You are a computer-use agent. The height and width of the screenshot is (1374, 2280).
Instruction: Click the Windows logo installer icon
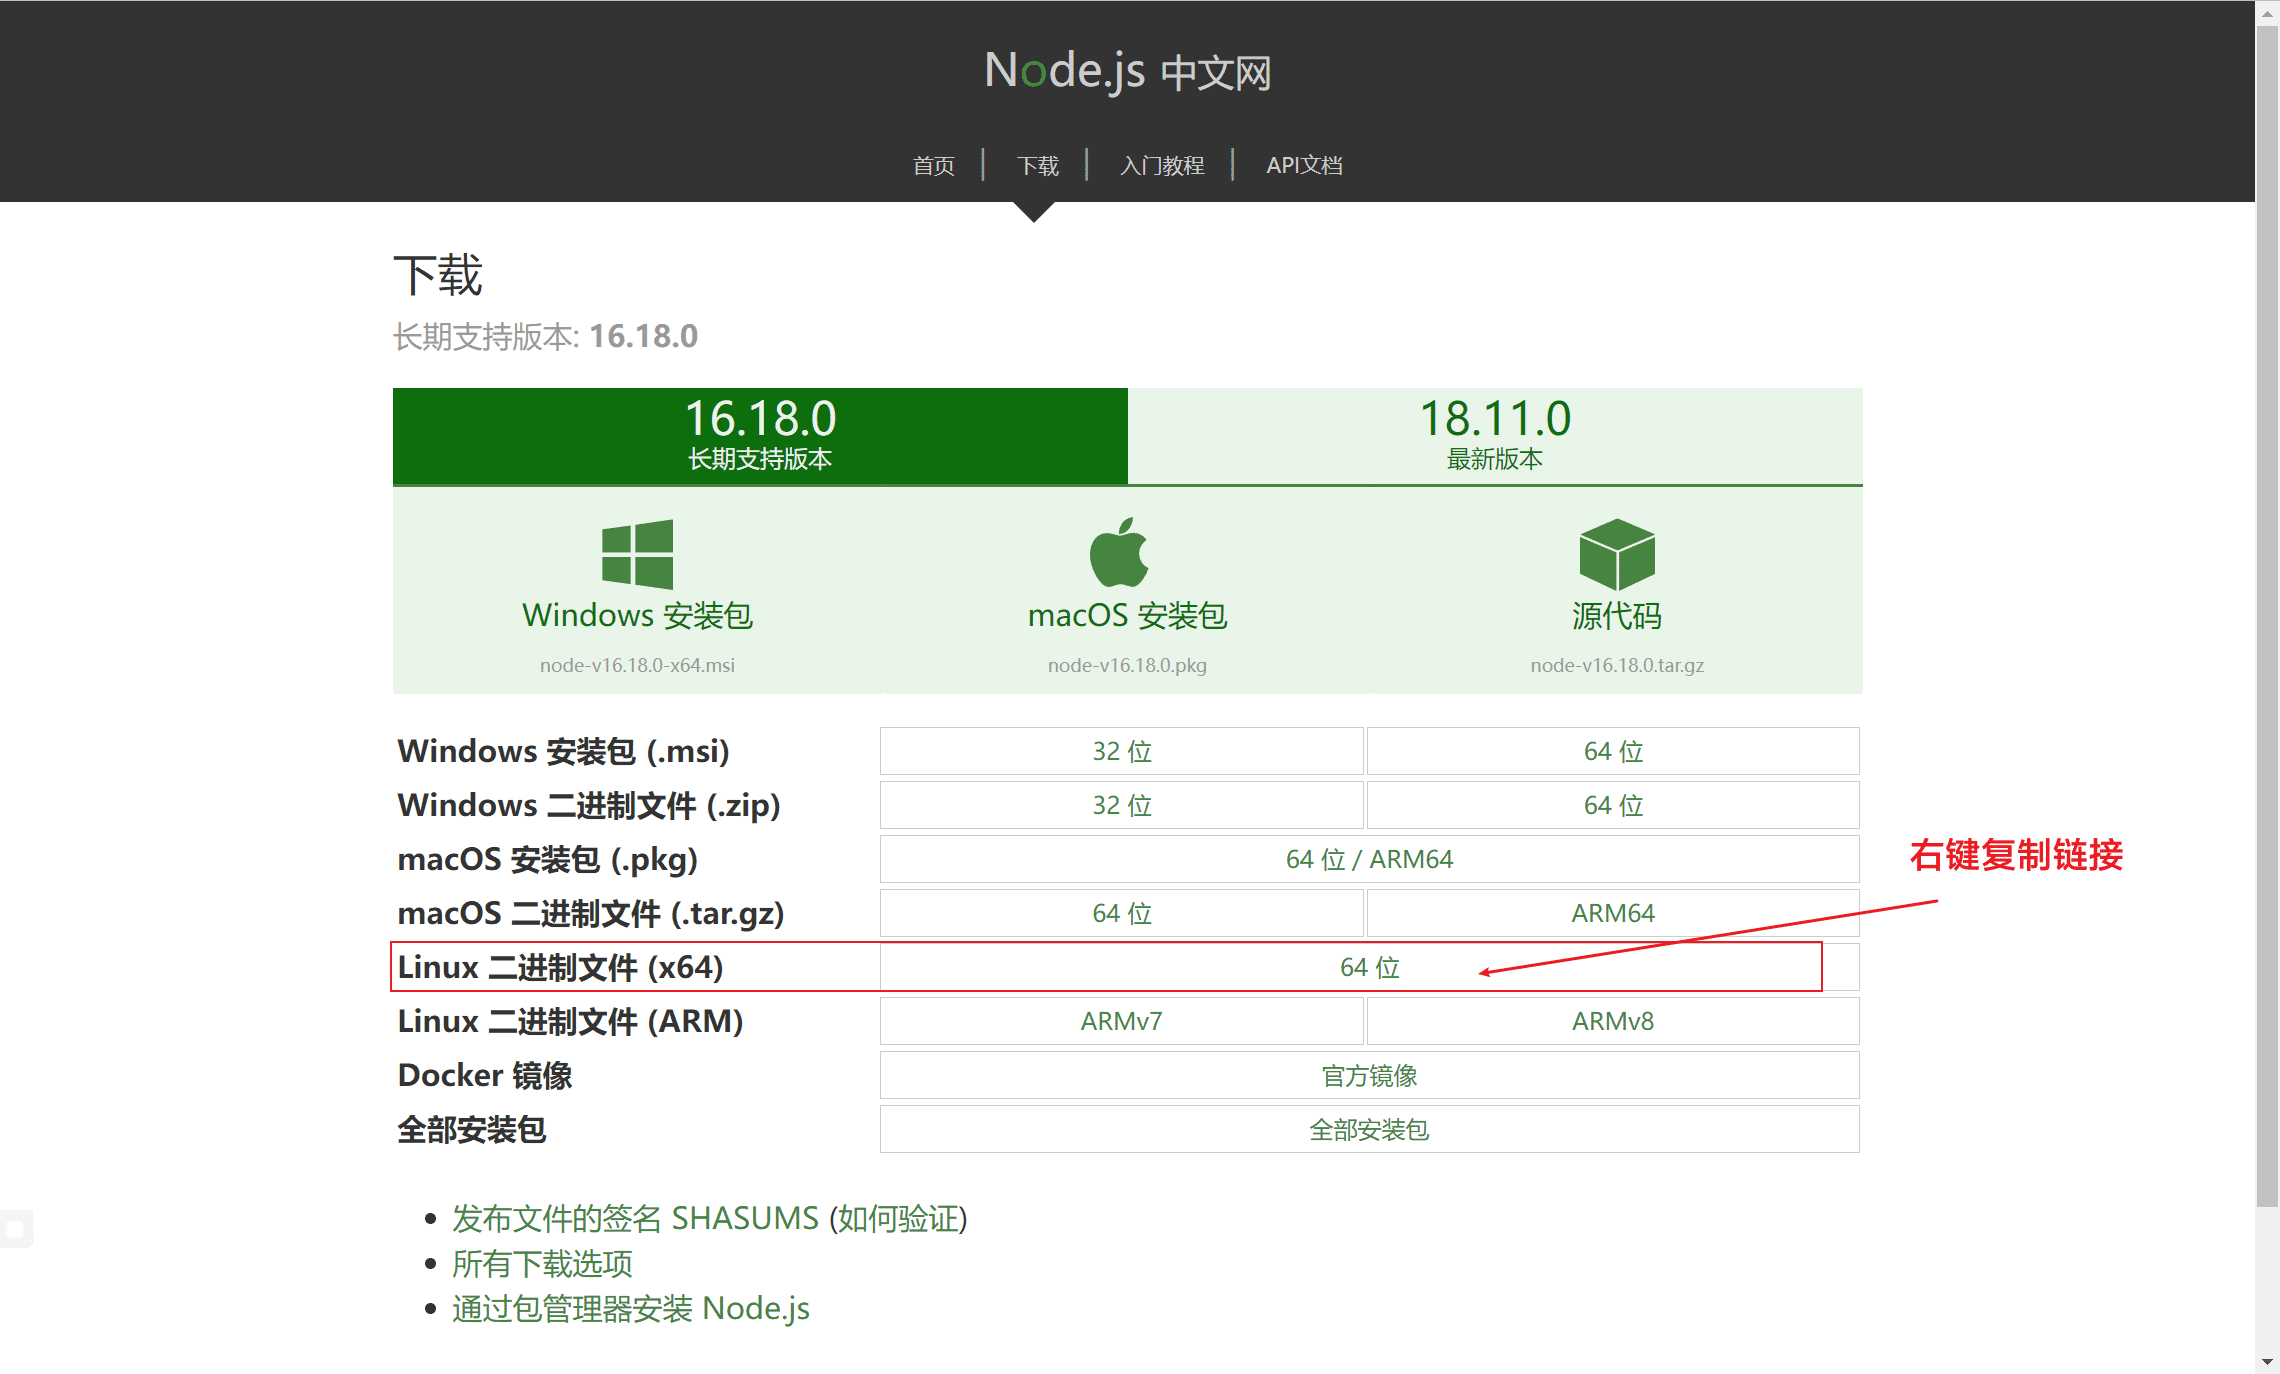[637, 554]
